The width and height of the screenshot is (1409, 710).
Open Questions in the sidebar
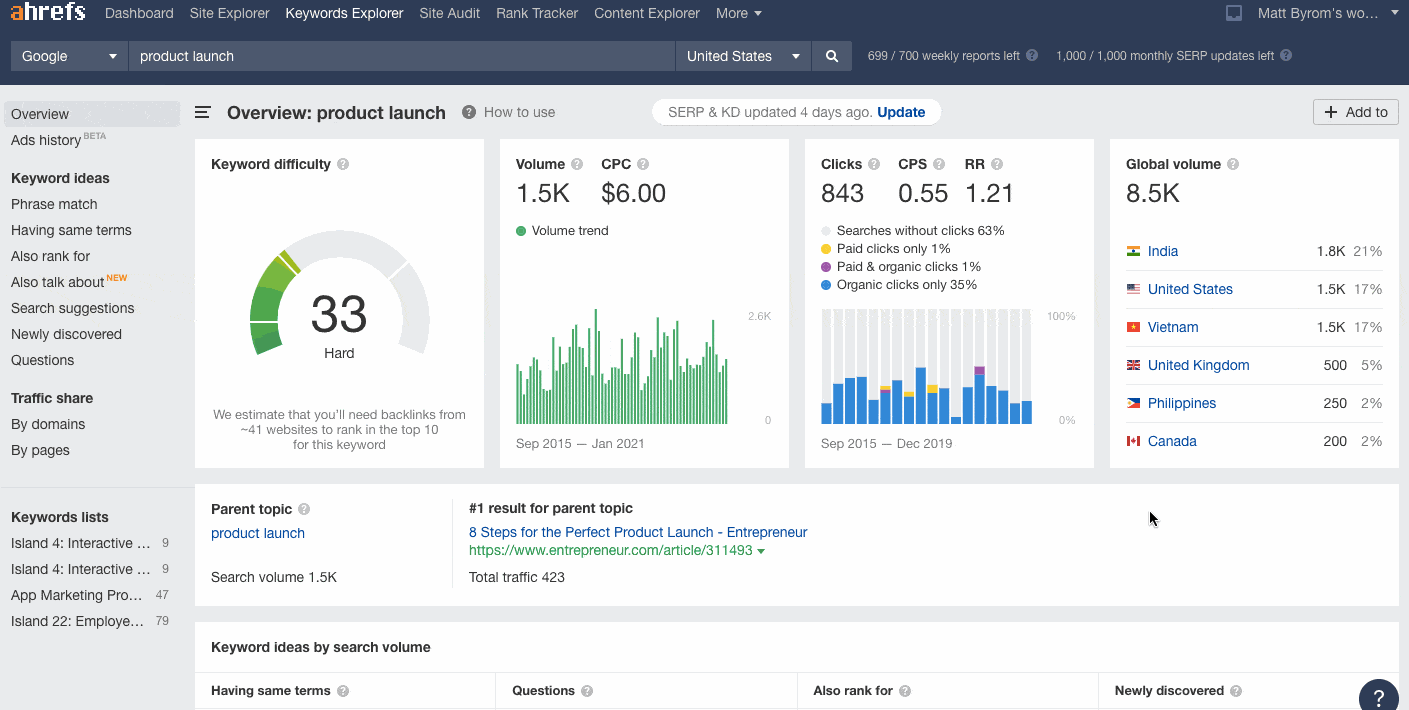[42, 360]
